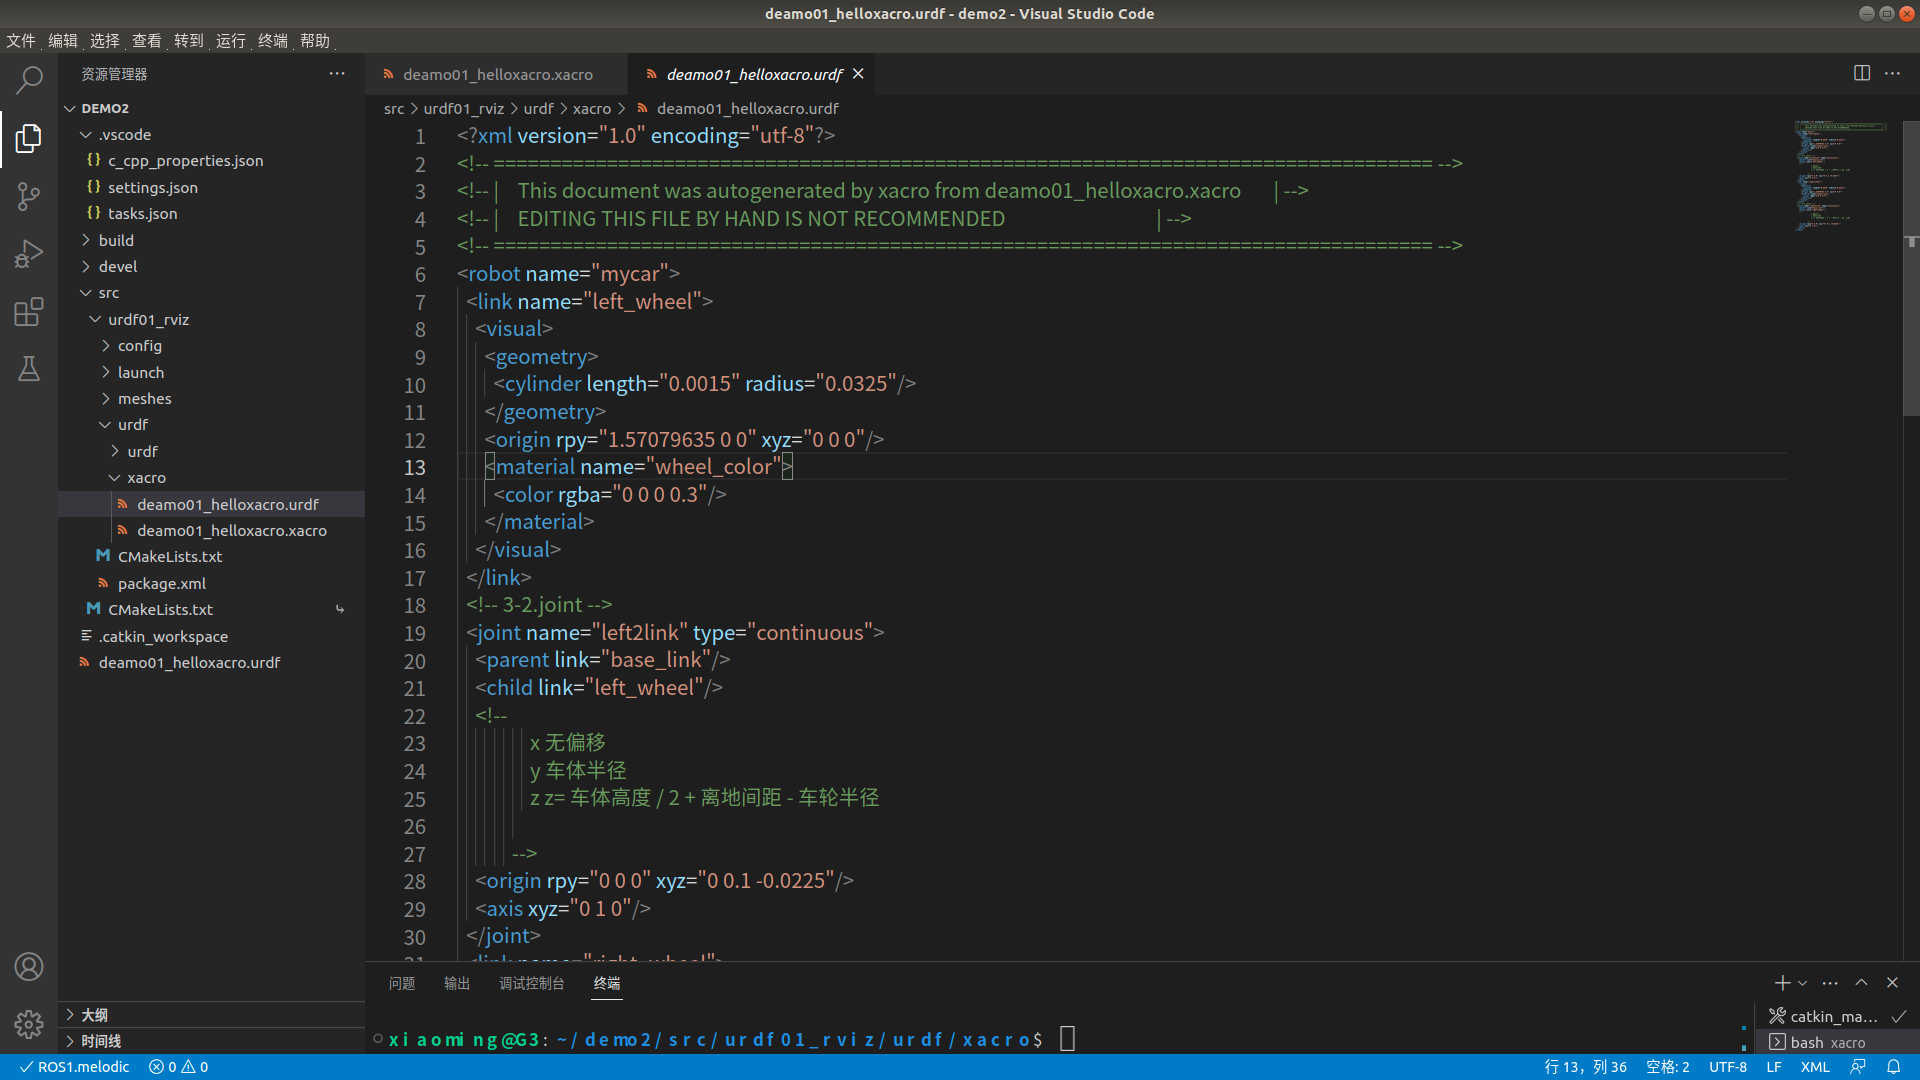Screen dimensions: 1920x1080
Task: Open the Search view in activity bar
Action: click(x=29, y=80)
